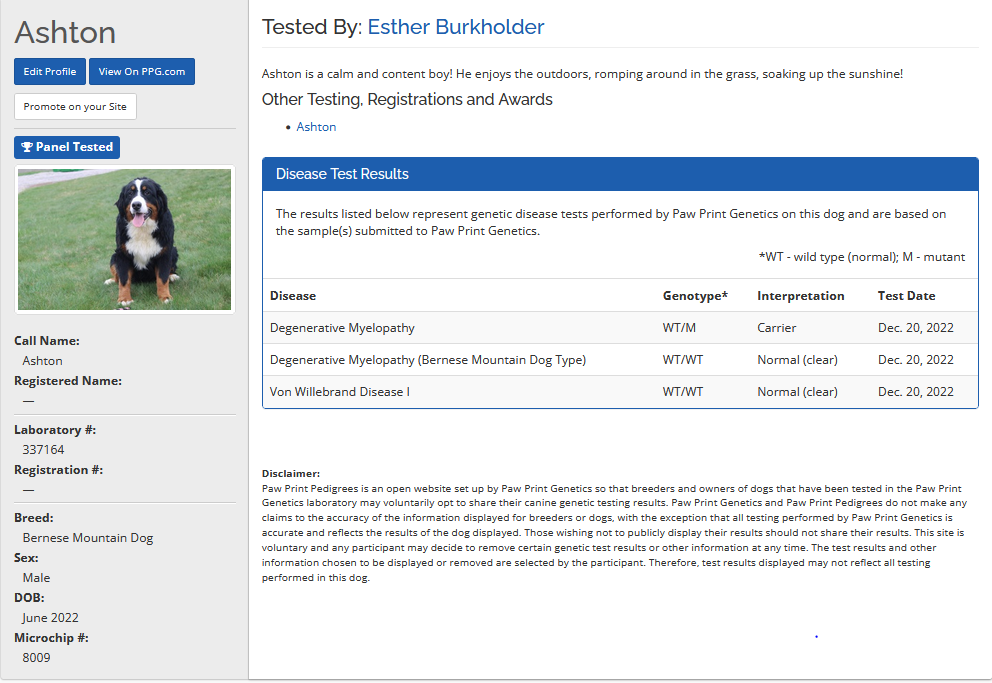Image resolution: width=992 pixels, height=683 pixels.
Task: Click the Test Date column header
Action: [906, 296]
